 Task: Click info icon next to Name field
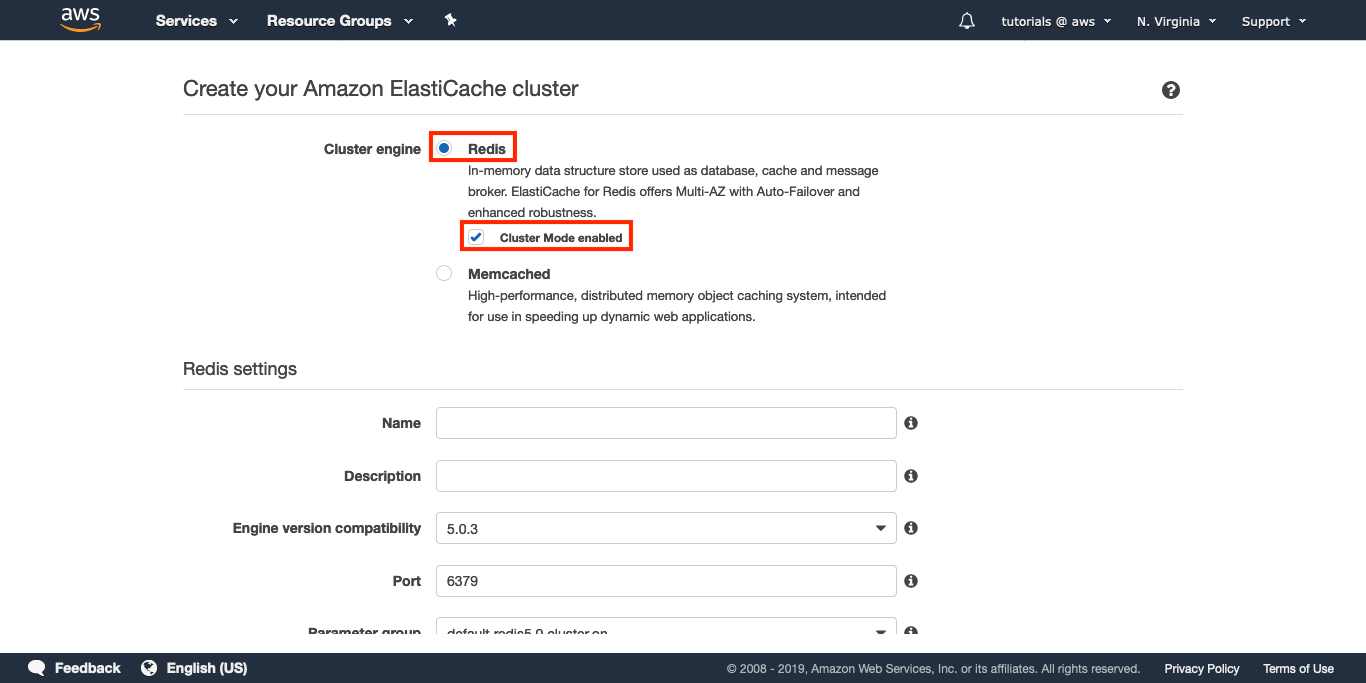[911, 423]
